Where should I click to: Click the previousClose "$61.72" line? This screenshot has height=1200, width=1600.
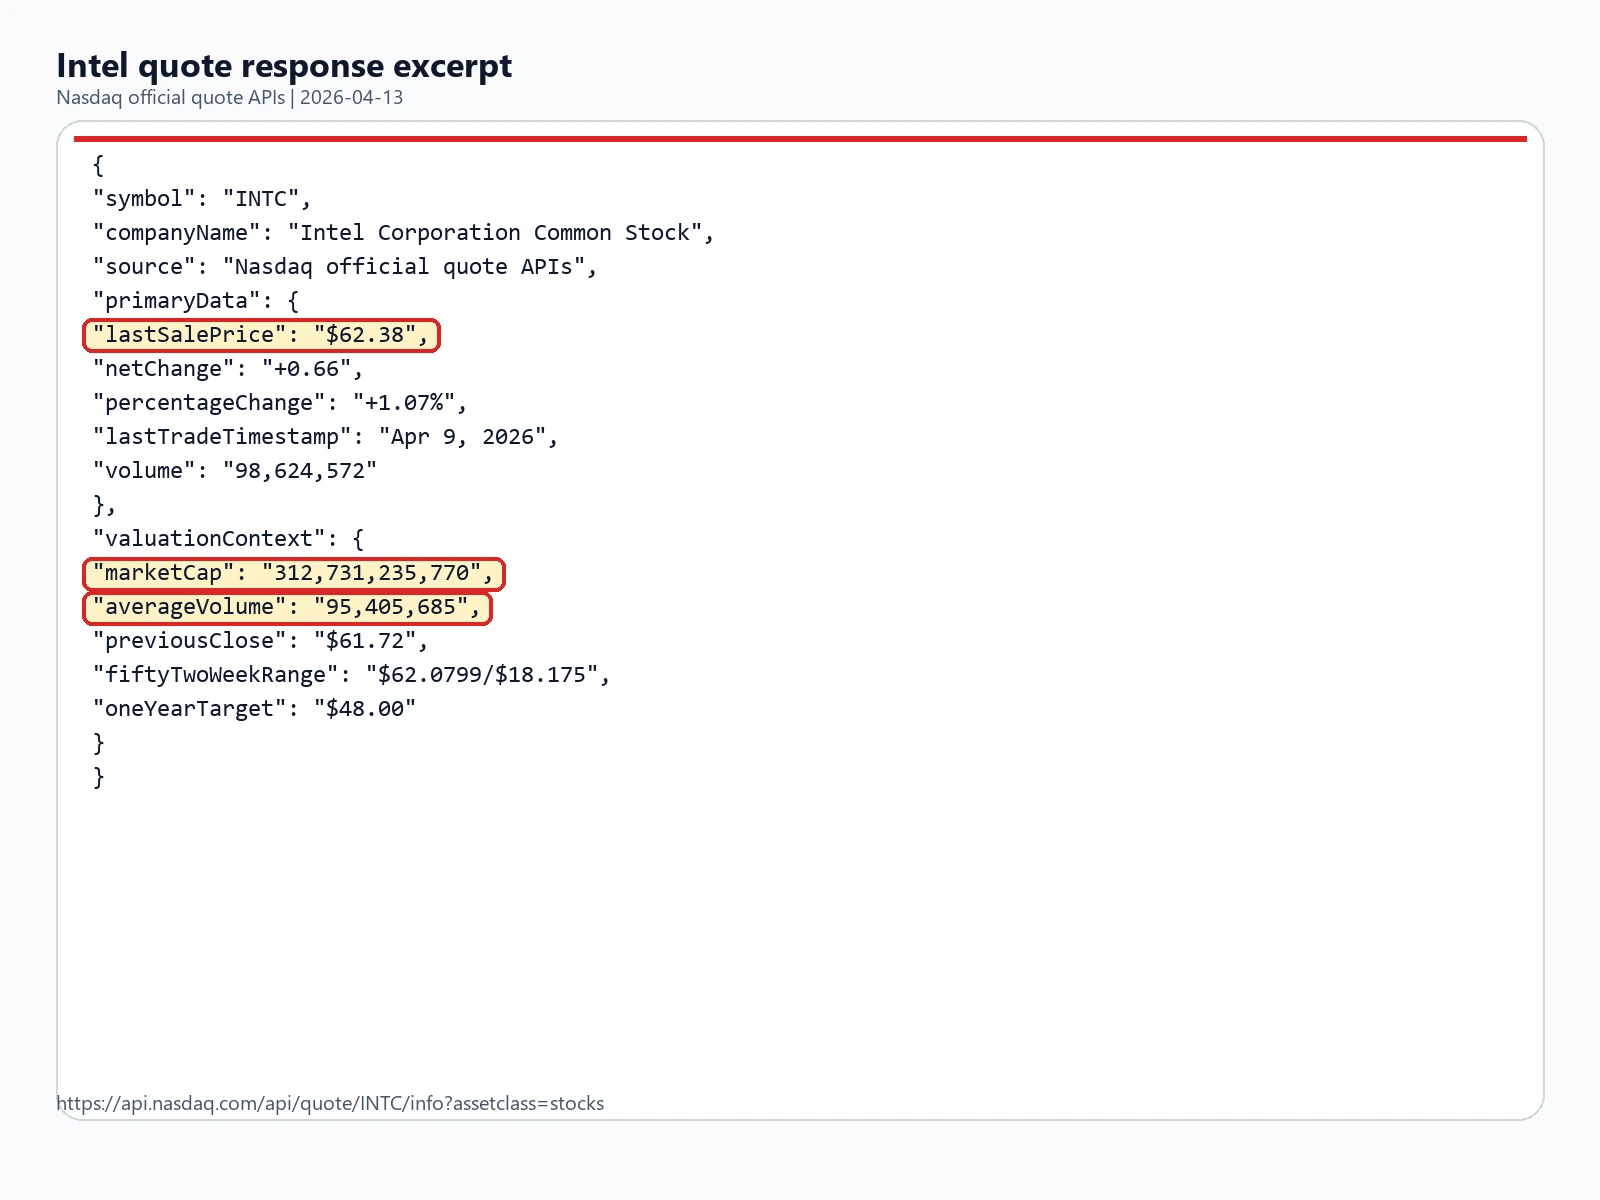click(261, 641)
